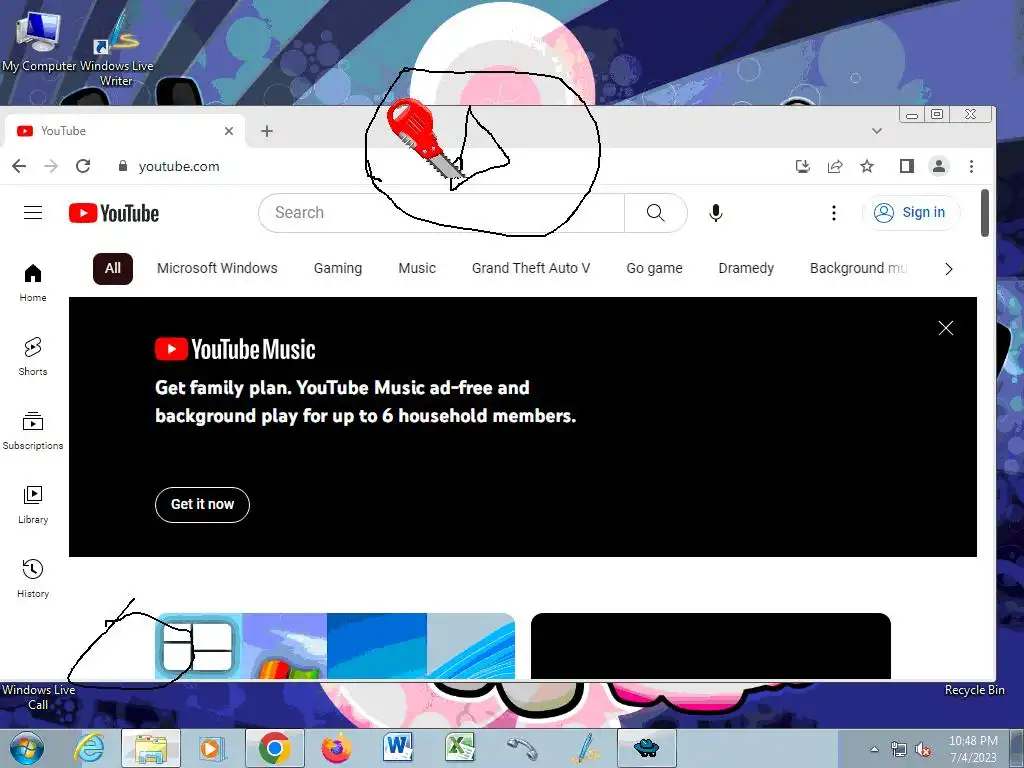Open Subscriptions in sidebar
Image resolution: width=1024 pixels, height=768 pixels.
[33, 430]
